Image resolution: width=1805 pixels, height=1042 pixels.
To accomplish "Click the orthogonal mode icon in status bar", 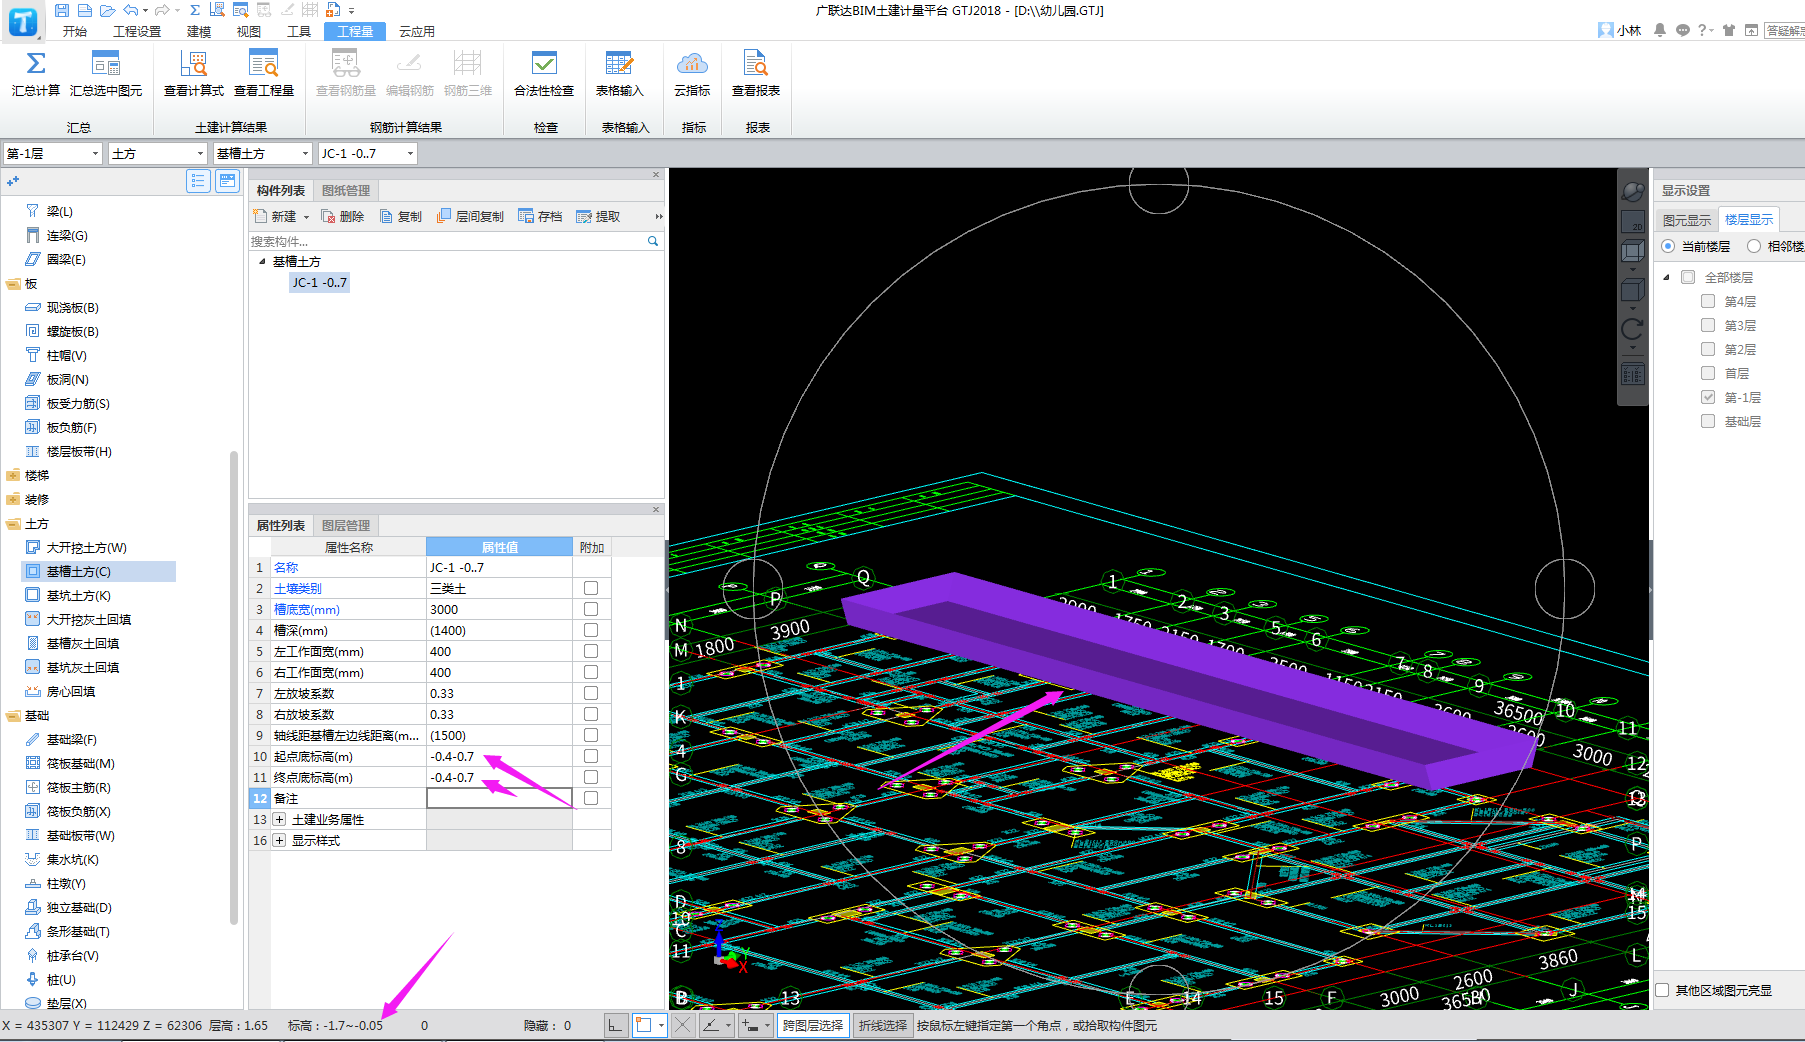I will point(615,1025).
